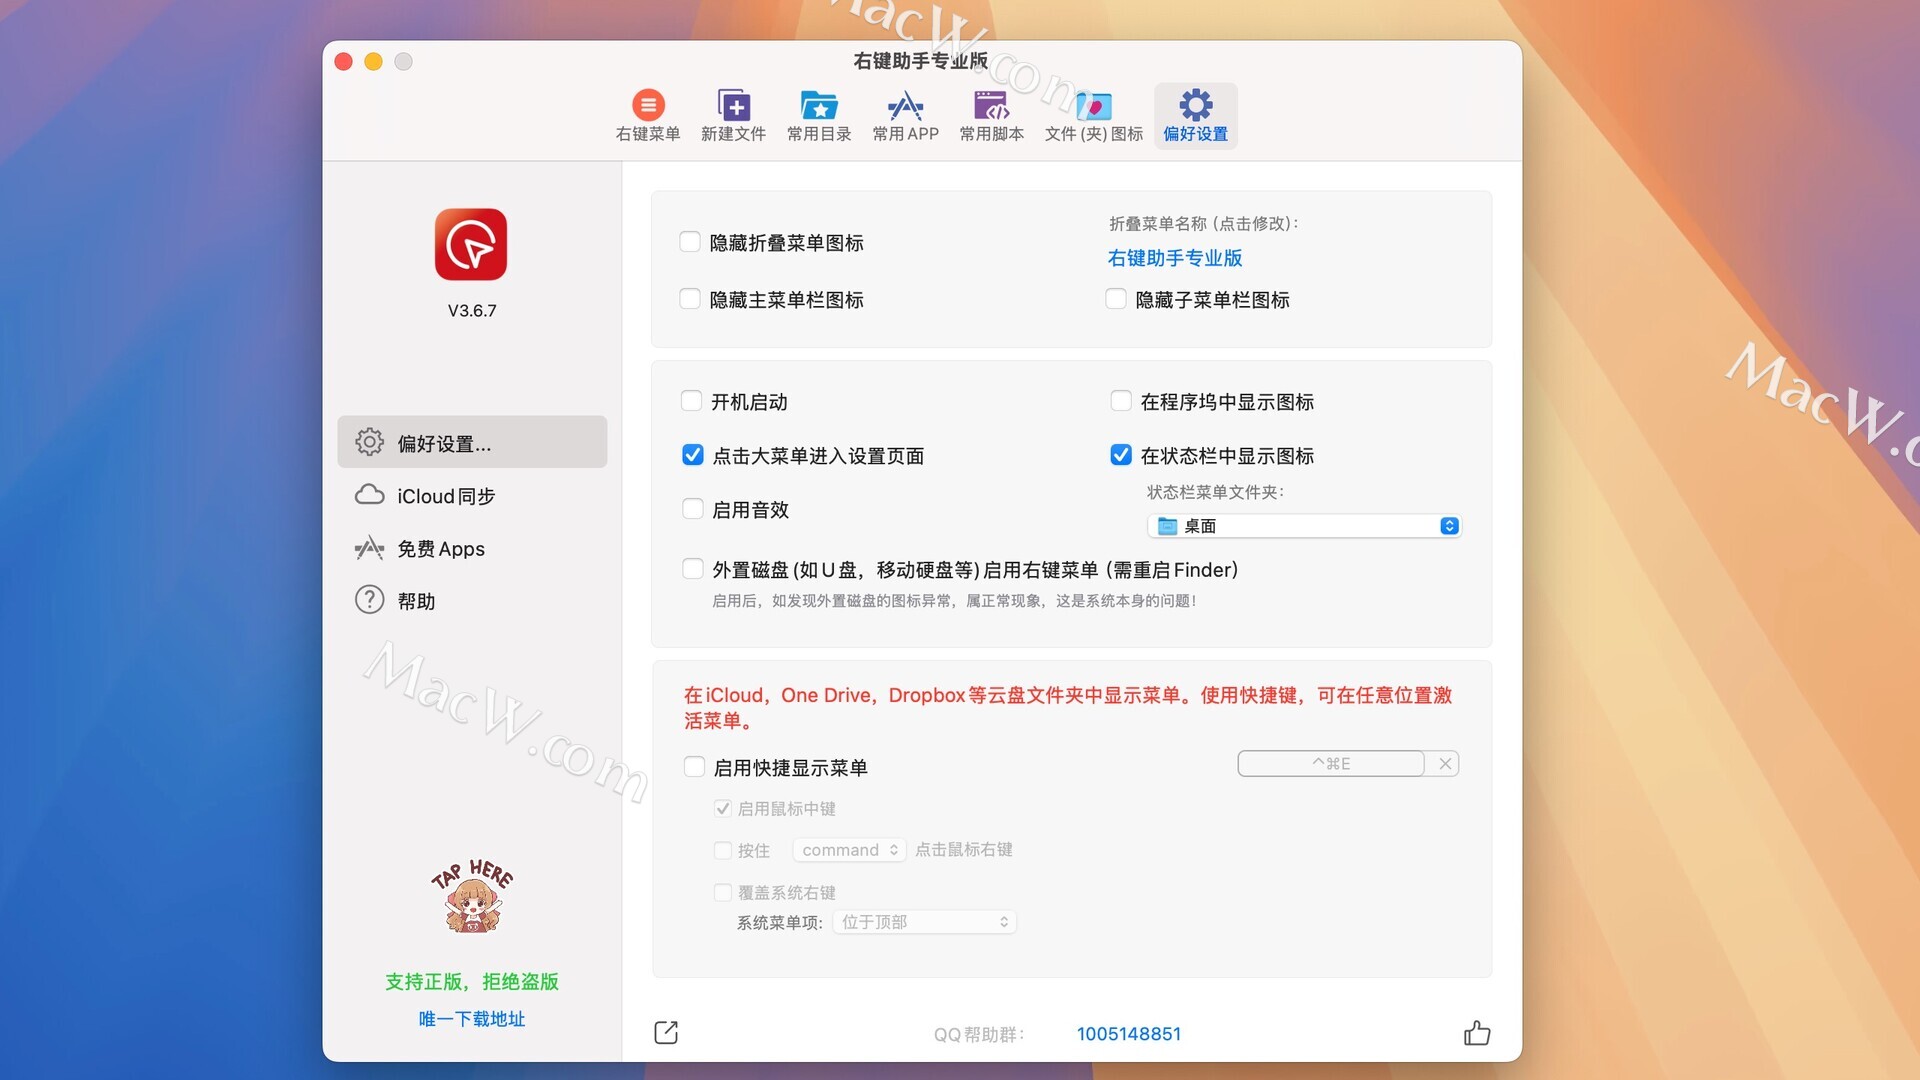
Task: Click the 状态栏菜单文件夹 label
Action: pos(1215,492)
